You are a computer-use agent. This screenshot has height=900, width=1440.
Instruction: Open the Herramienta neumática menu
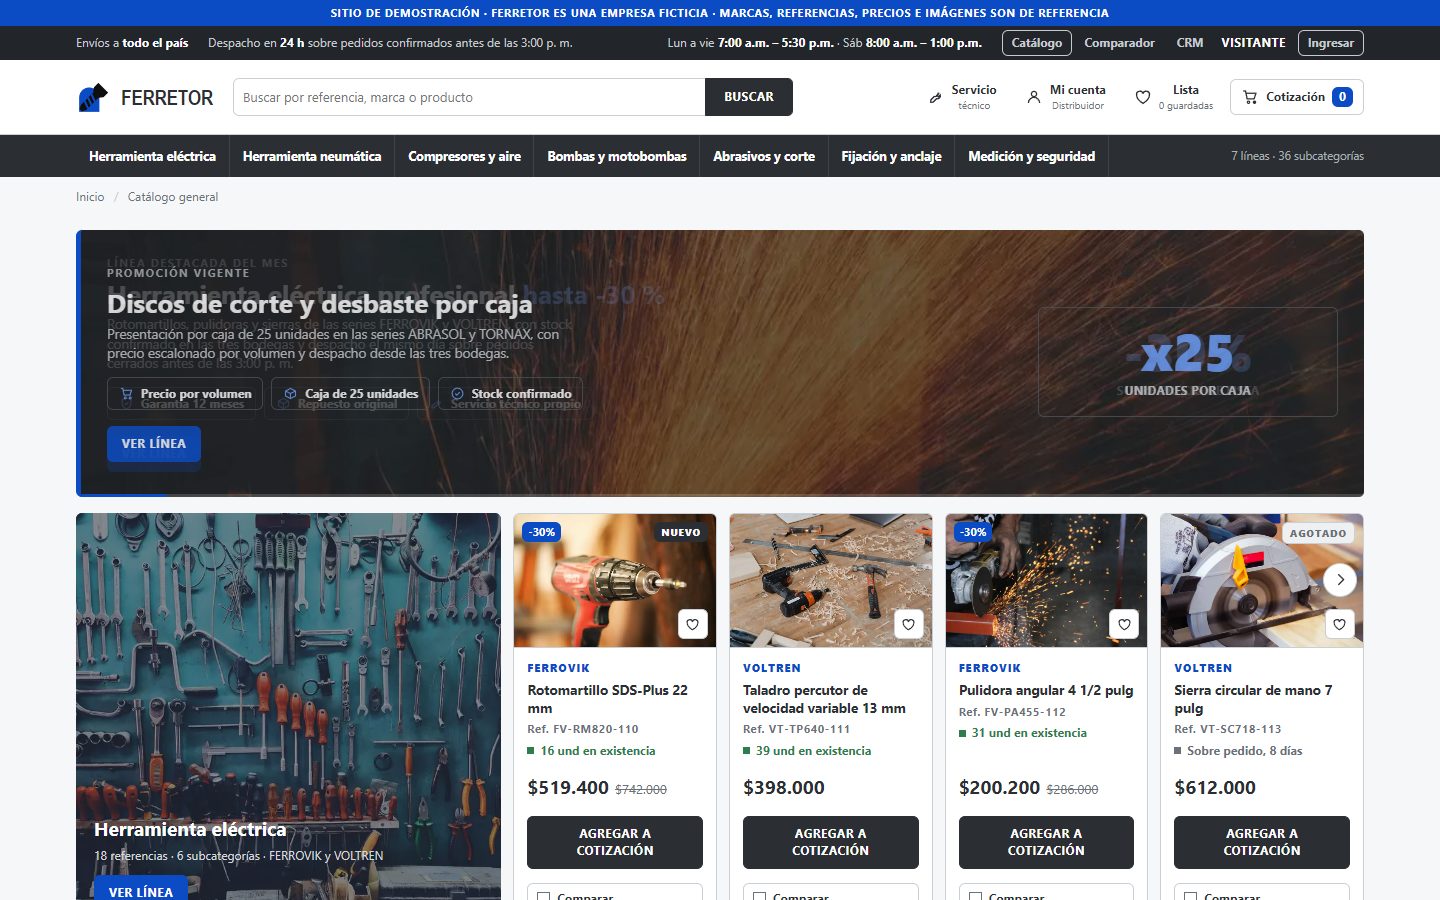pos(312,156)
